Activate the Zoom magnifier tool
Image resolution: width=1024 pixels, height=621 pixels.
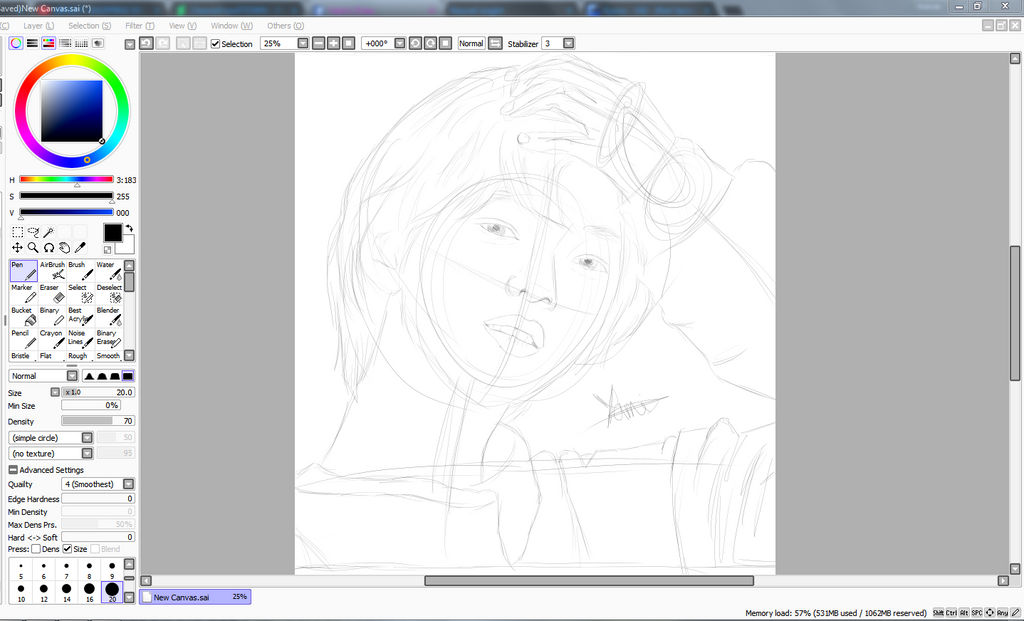[x=32, y=247]
